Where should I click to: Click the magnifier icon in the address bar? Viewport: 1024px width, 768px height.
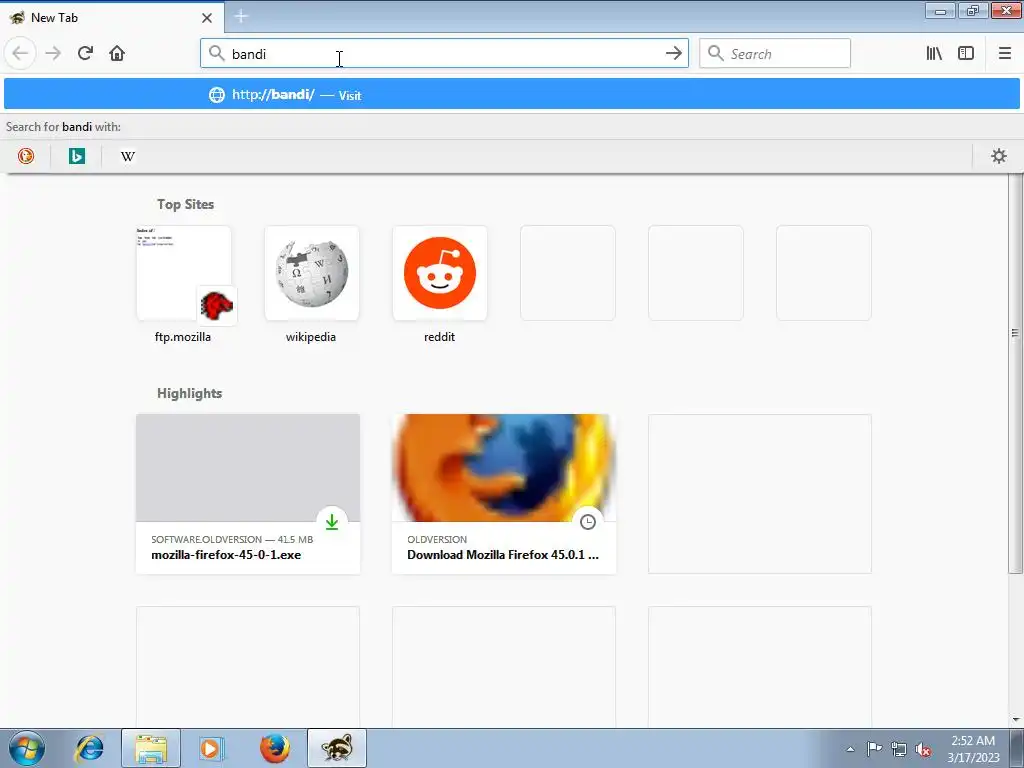217,54
